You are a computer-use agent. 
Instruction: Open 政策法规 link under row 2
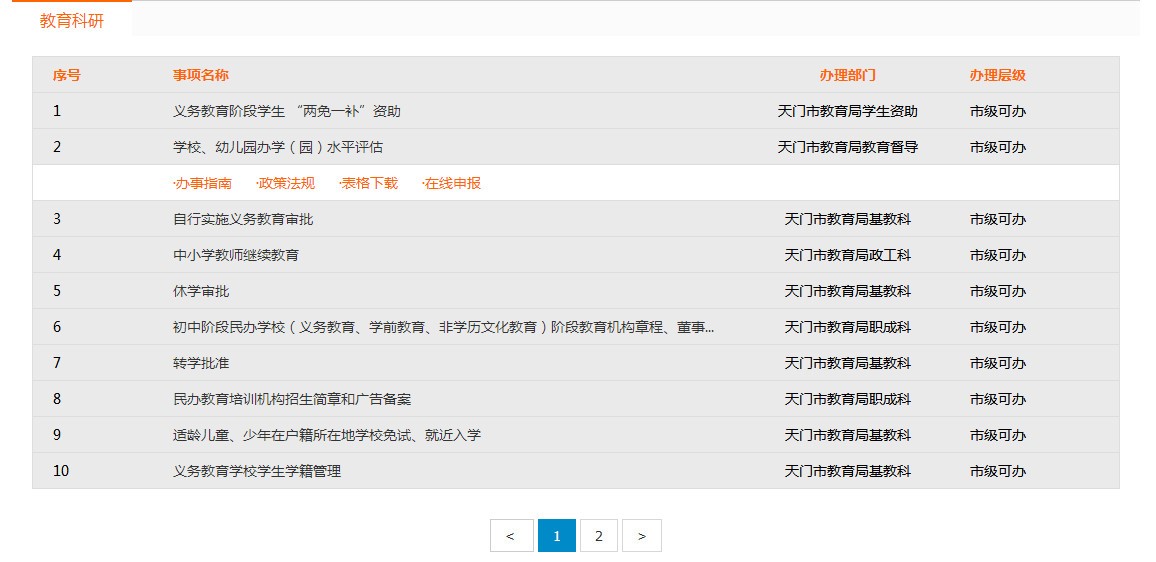(285, 184)
